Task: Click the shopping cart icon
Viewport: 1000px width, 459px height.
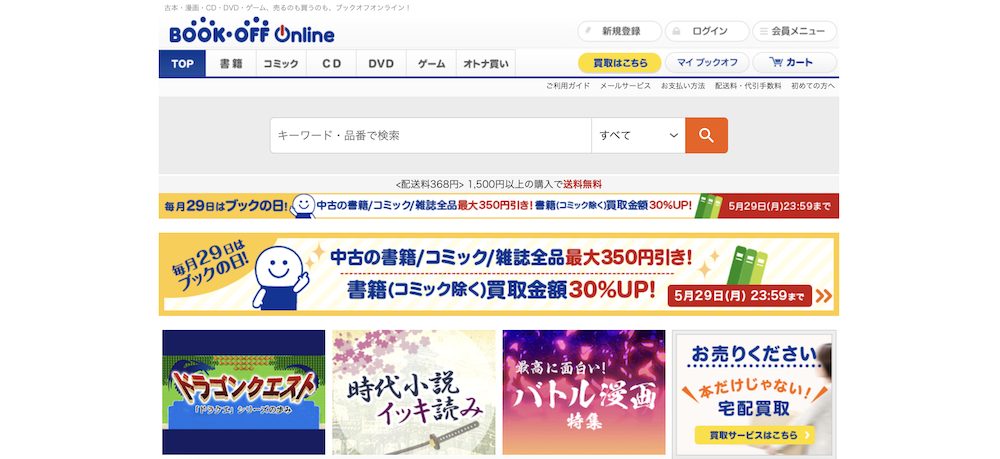Action: coord(776,62)
